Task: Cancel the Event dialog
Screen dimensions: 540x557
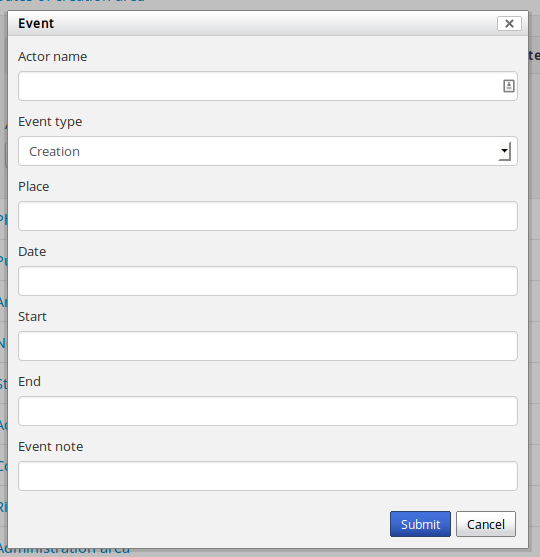Action: pyautogui.click(x=486, y=524)
